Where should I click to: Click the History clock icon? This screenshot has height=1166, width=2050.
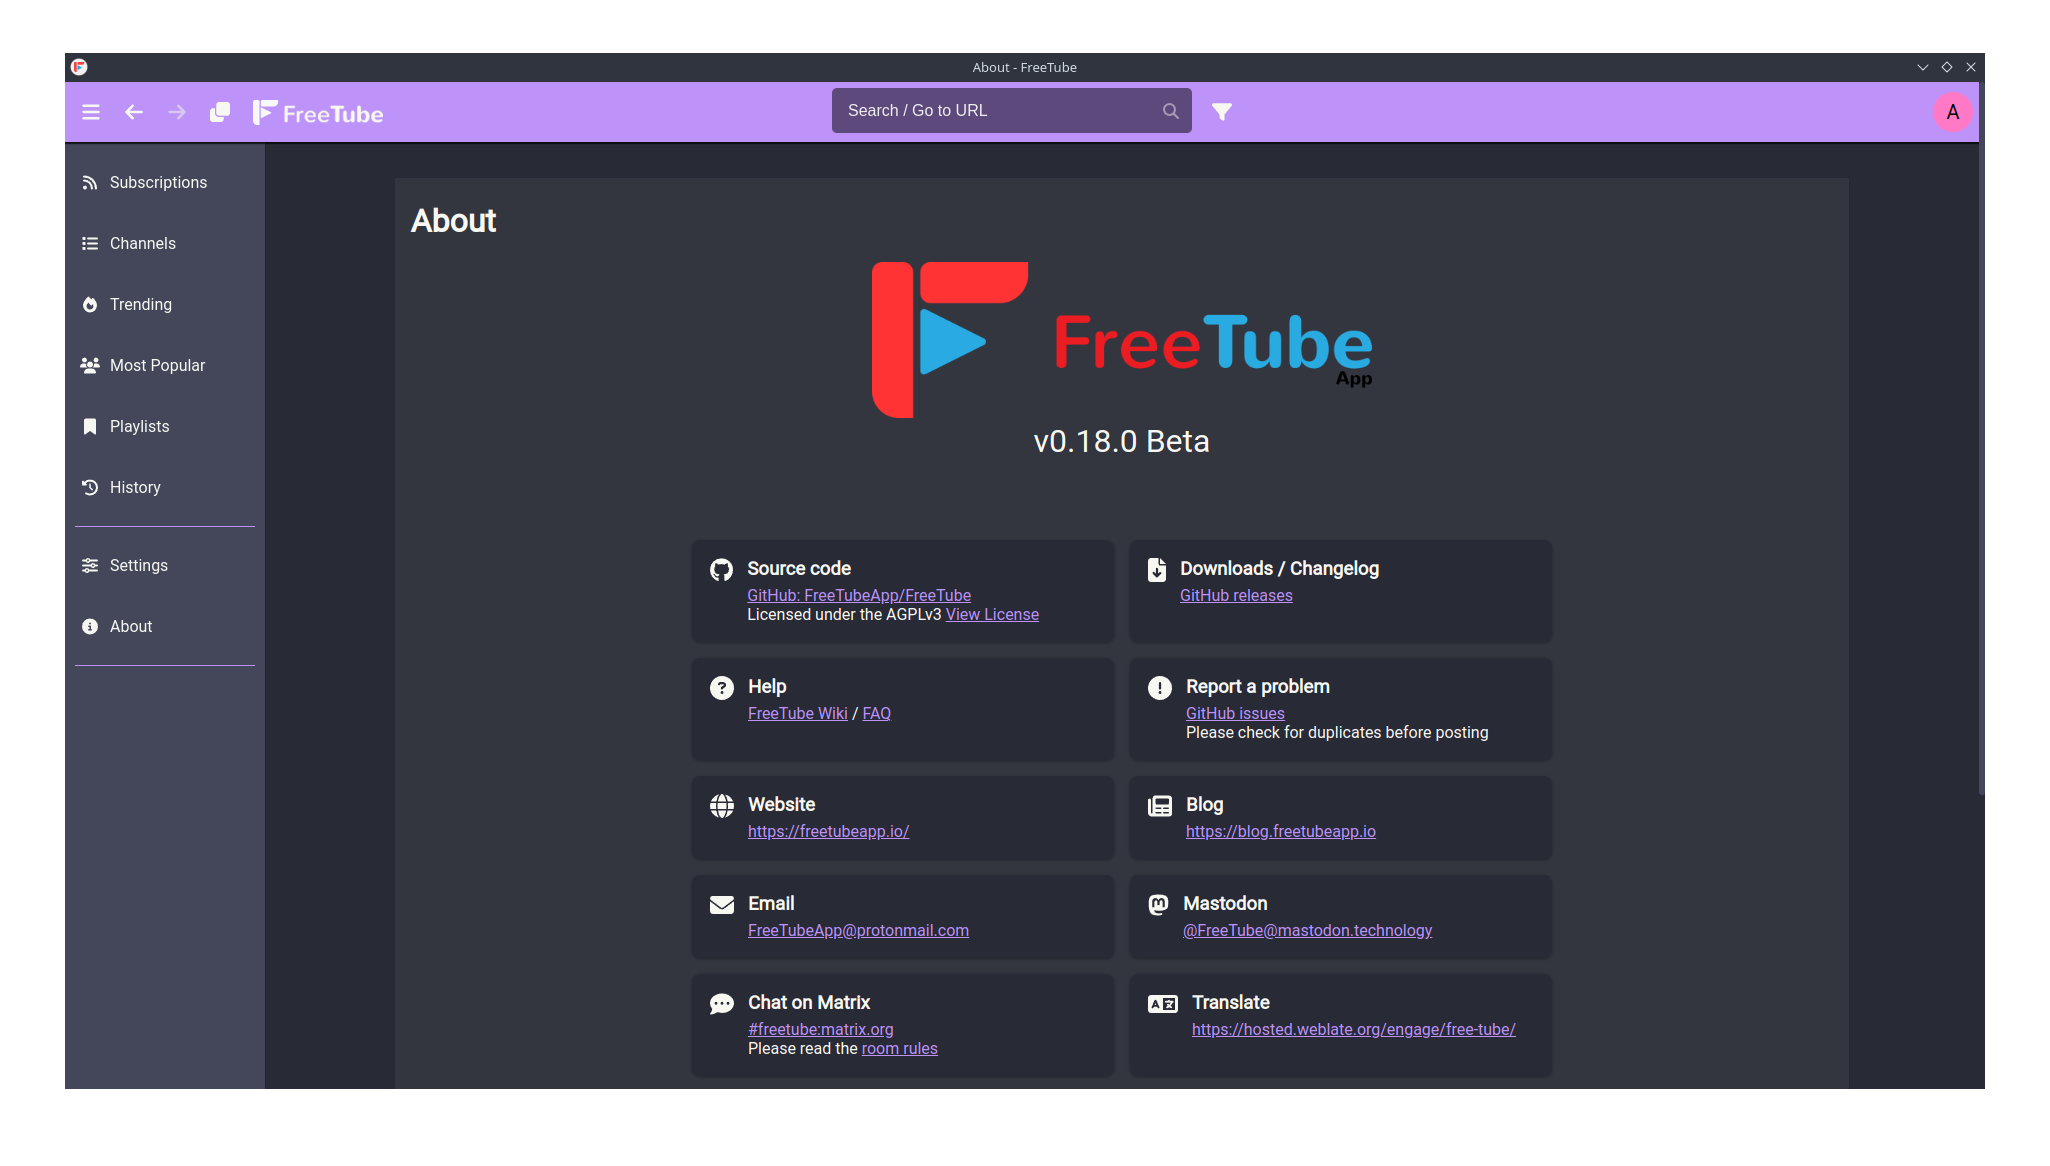pyautogui.click(x=90, y=488)
